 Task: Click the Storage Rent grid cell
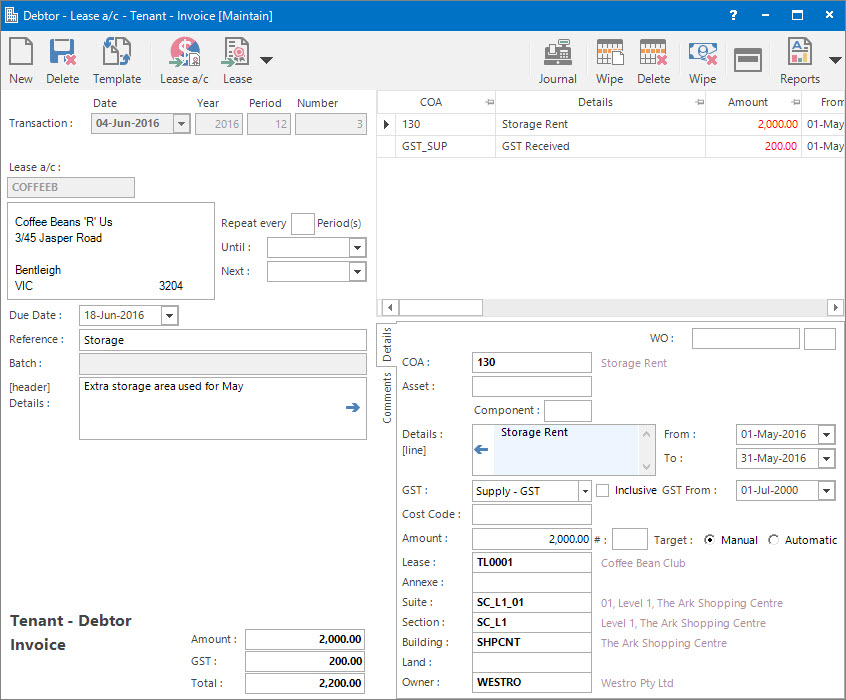click(600, 124)
